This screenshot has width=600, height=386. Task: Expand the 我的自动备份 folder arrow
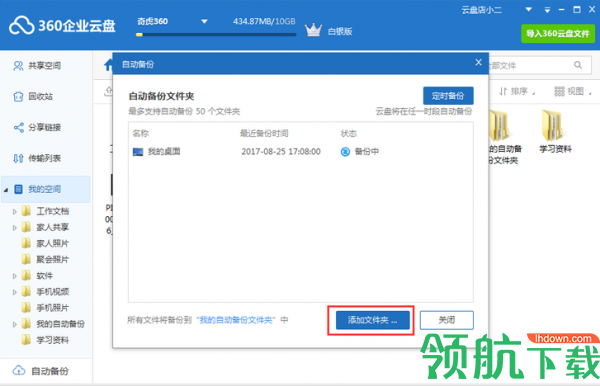[x=15, y=324]
